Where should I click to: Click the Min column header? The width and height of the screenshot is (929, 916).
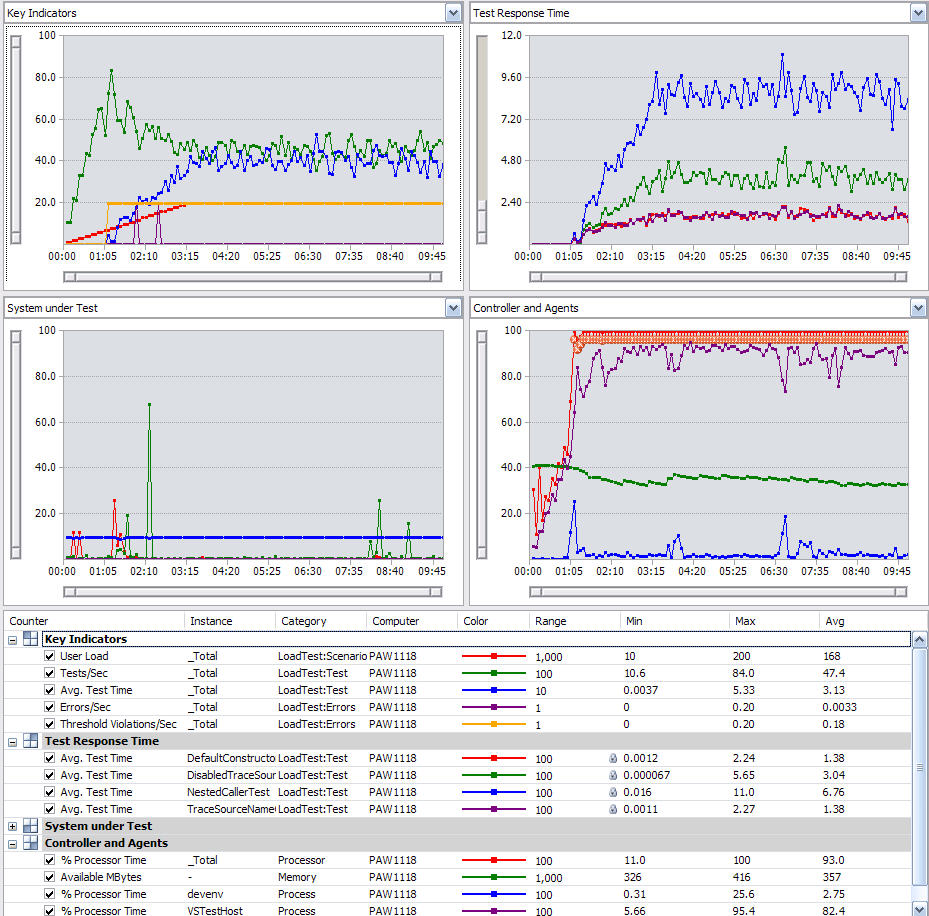pyautogui.click(x=675, y=621)
